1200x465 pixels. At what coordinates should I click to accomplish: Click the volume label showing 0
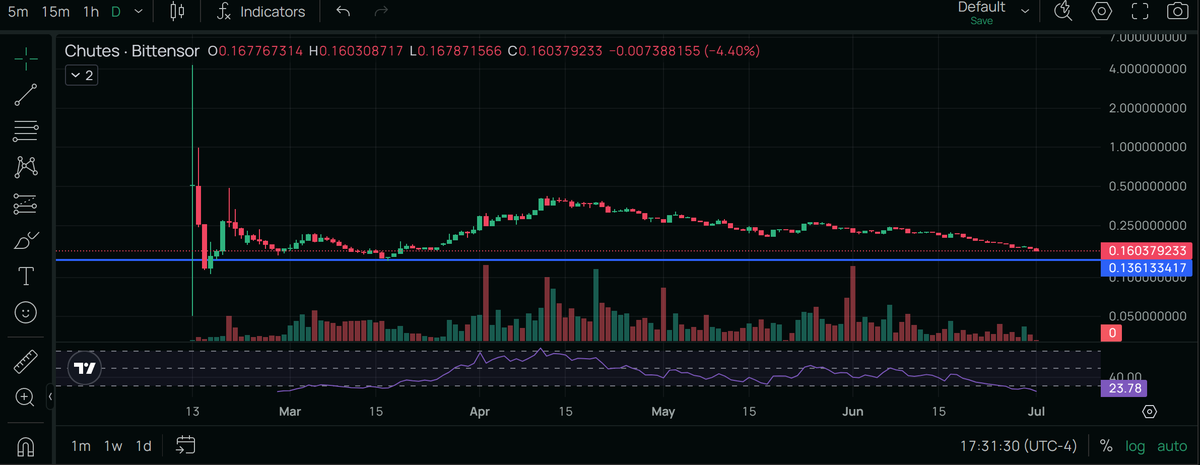click(x=1112, y=332)
